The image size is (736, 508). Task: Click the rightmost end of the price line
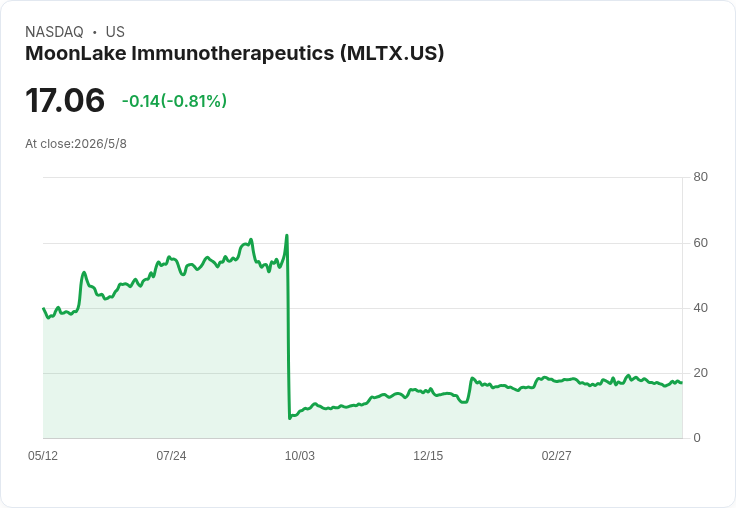pos(682,383)
